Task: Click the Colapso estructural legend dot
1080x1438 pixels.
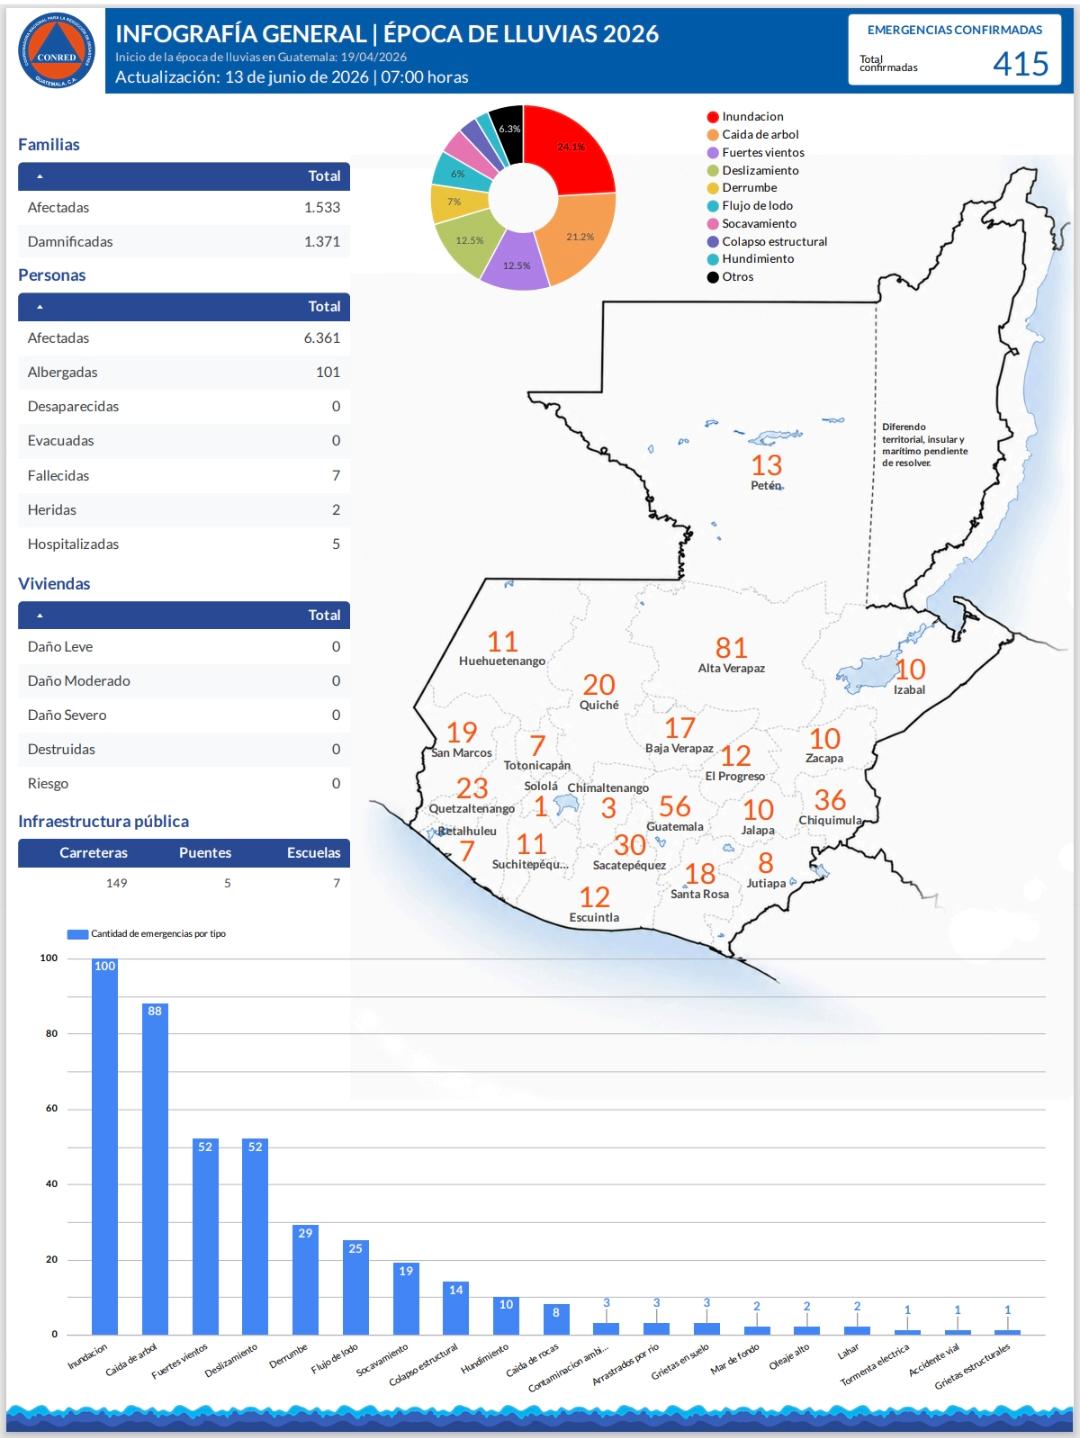Action: coord(713,241)
